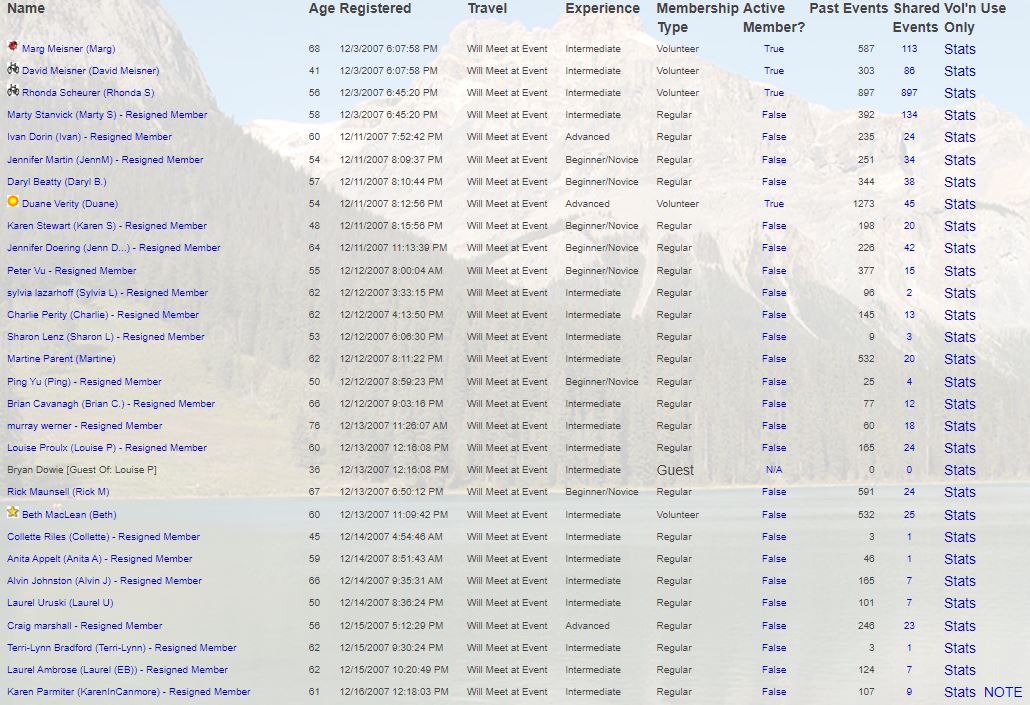Click the gold star icon beside Beth MacLean
Viewport: 1030px width, 705px height.
pos(13,512)
